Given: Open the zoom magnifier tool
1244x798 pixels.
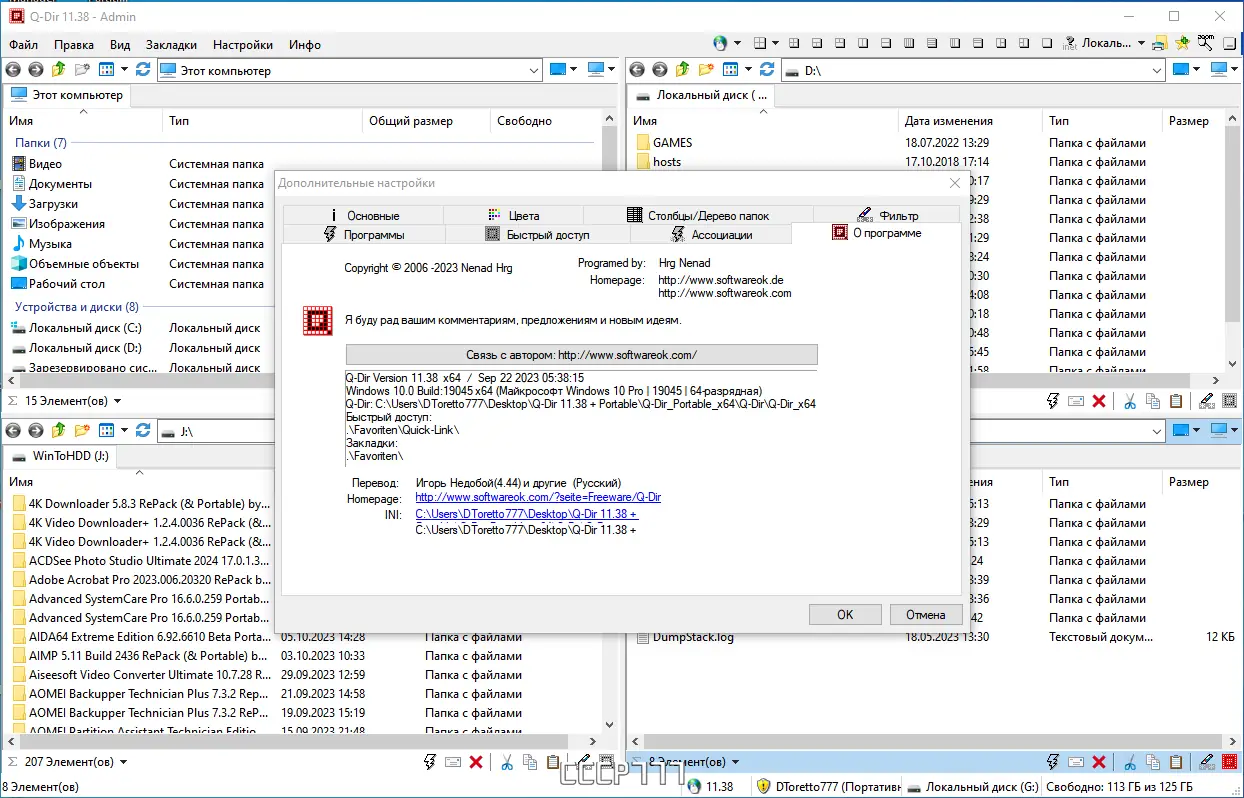Looking at the screenshot, I should (x=1206, y=43).
